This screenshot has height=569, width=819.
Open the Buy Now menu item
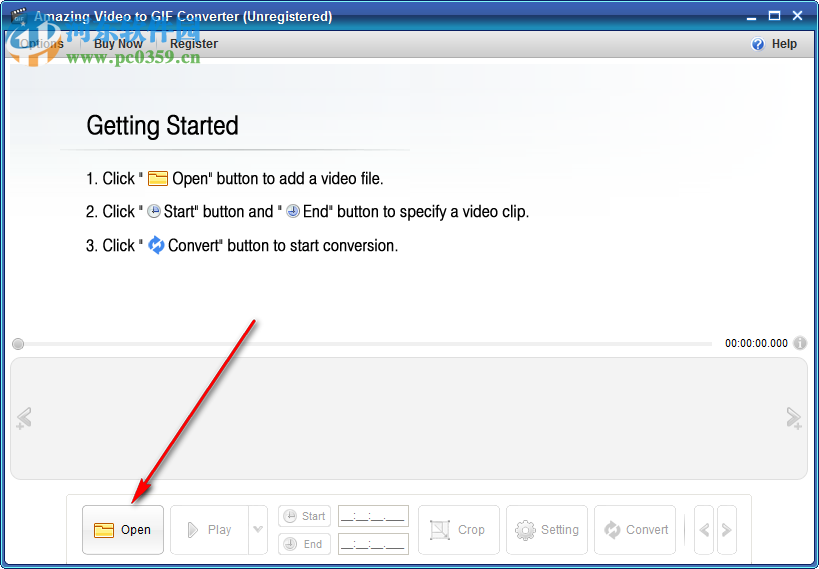pyautogui.click(x=118, y=44)
